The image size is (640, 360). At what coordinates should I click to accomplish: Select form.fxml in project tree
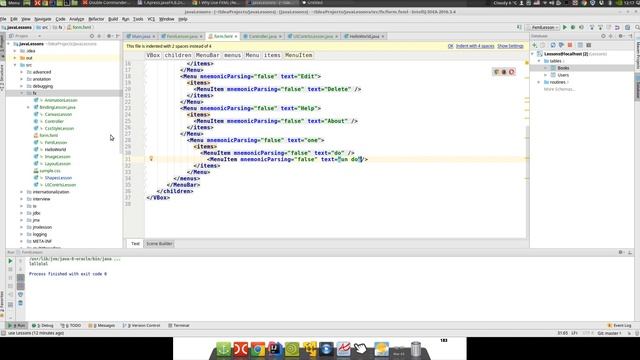tap(49, 136)
